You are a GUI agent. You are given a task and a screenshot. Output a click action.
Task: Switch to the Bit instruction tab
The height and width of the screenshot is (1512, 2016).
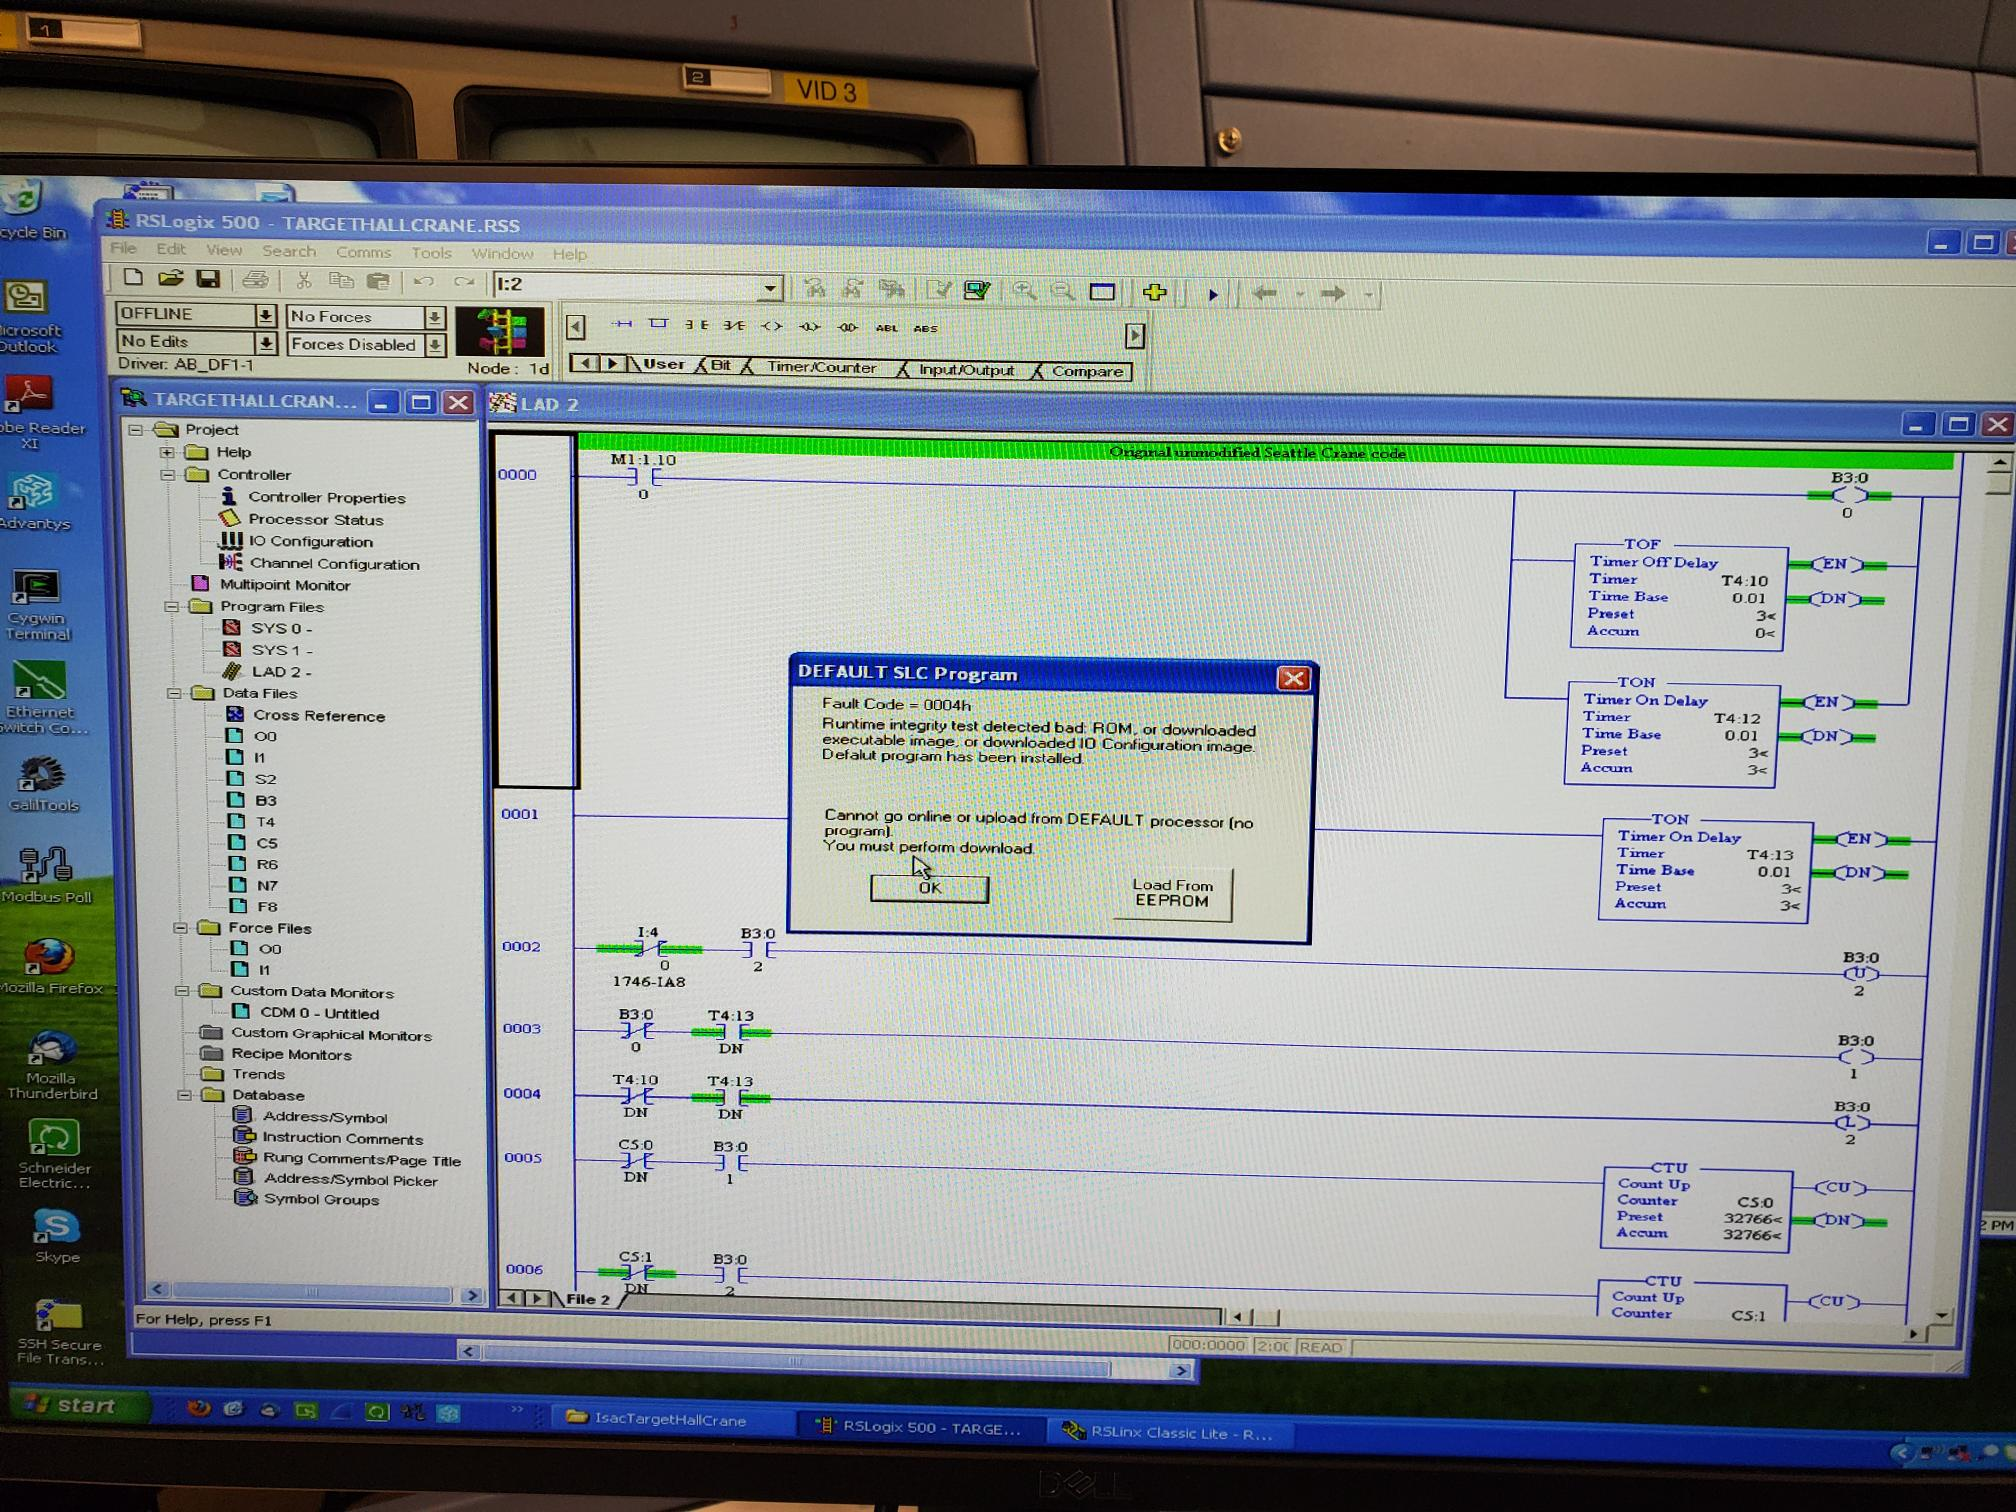click(x=721, y=365)
